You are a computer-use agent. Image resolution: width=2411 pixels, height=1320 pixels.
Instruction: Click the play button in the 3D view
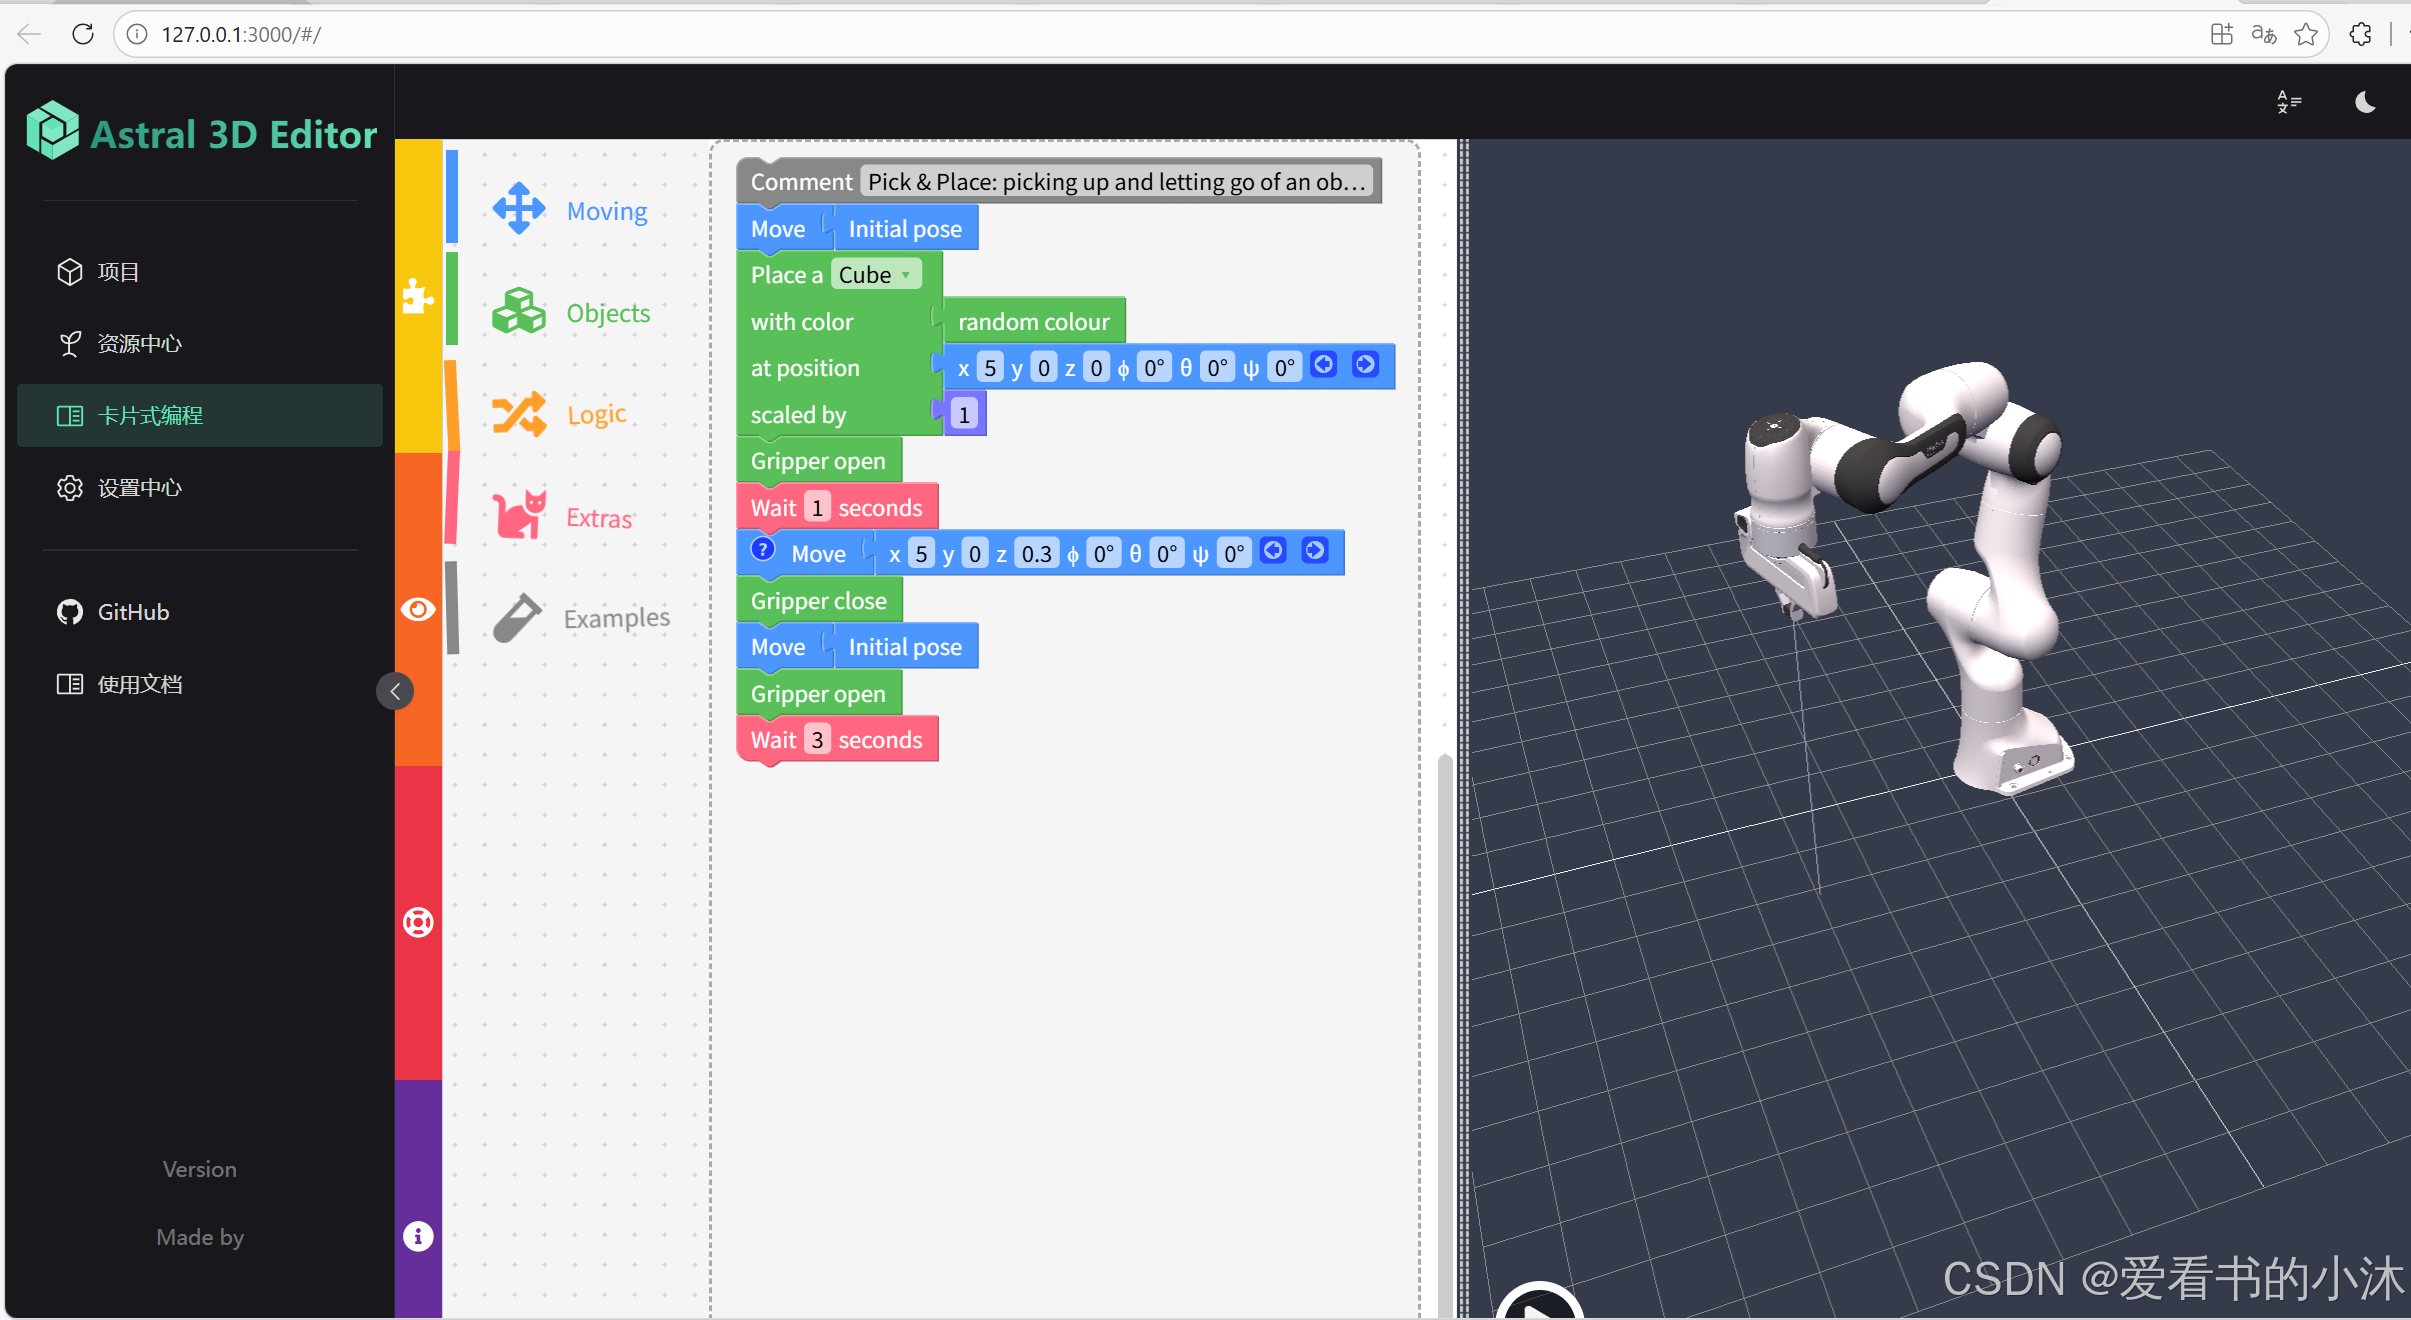point(1539,1302)
